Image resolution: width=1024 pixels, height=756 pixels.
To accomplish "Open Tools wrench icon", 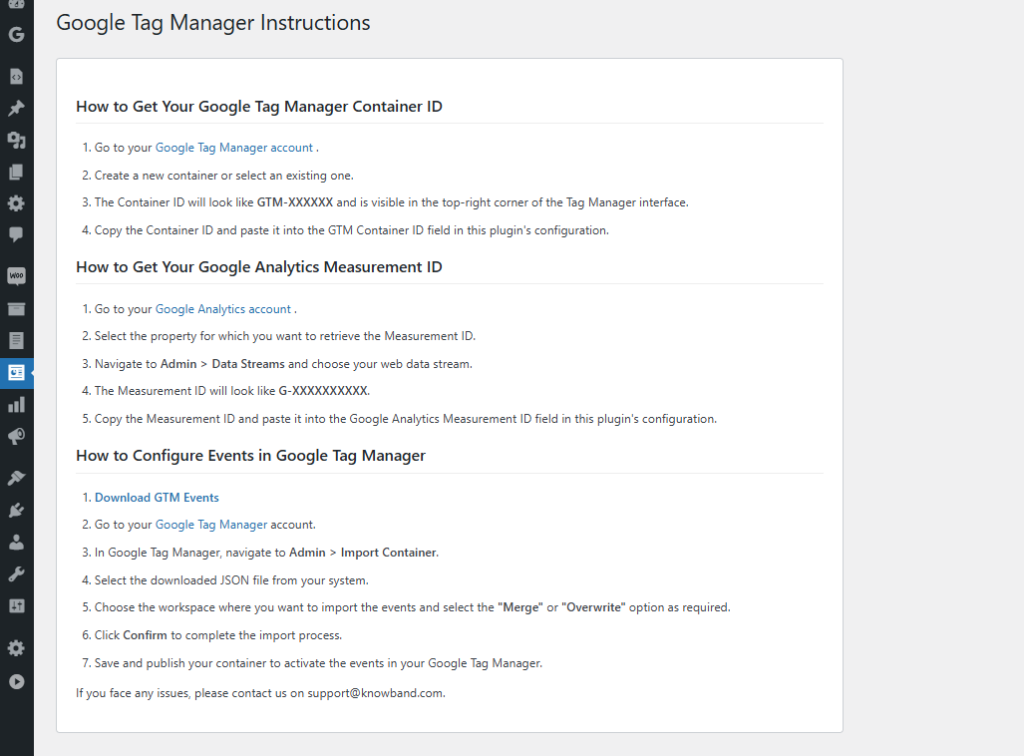I will (16, 574).
